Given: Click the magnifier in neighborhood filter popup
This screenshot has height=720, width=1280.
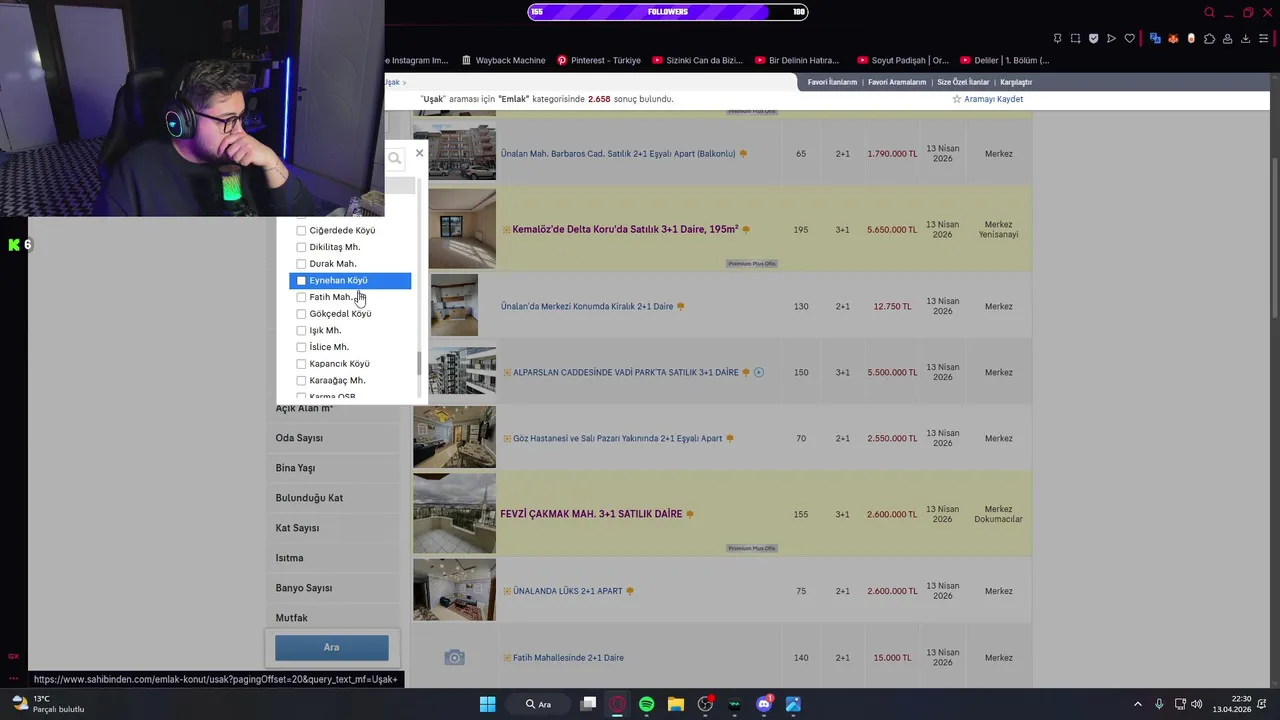Looking at the screenshot, I should click(x=394, y=158).
